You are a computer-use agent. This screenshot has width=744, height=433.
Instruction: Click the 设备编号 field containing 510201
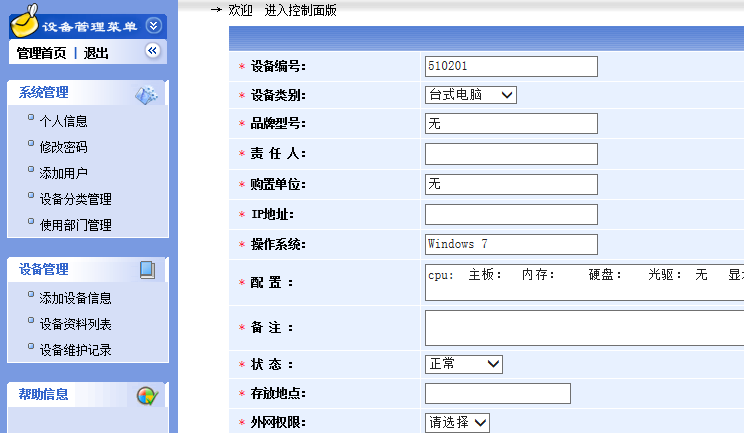point(511,66)
